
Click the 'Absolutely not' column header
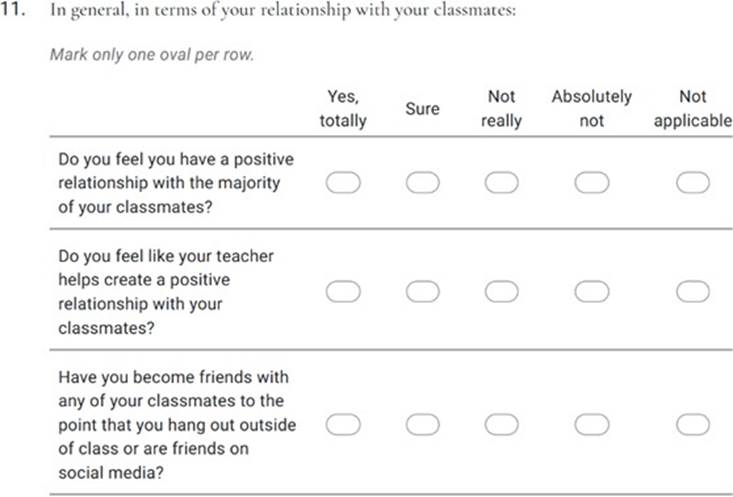(592, 109)
